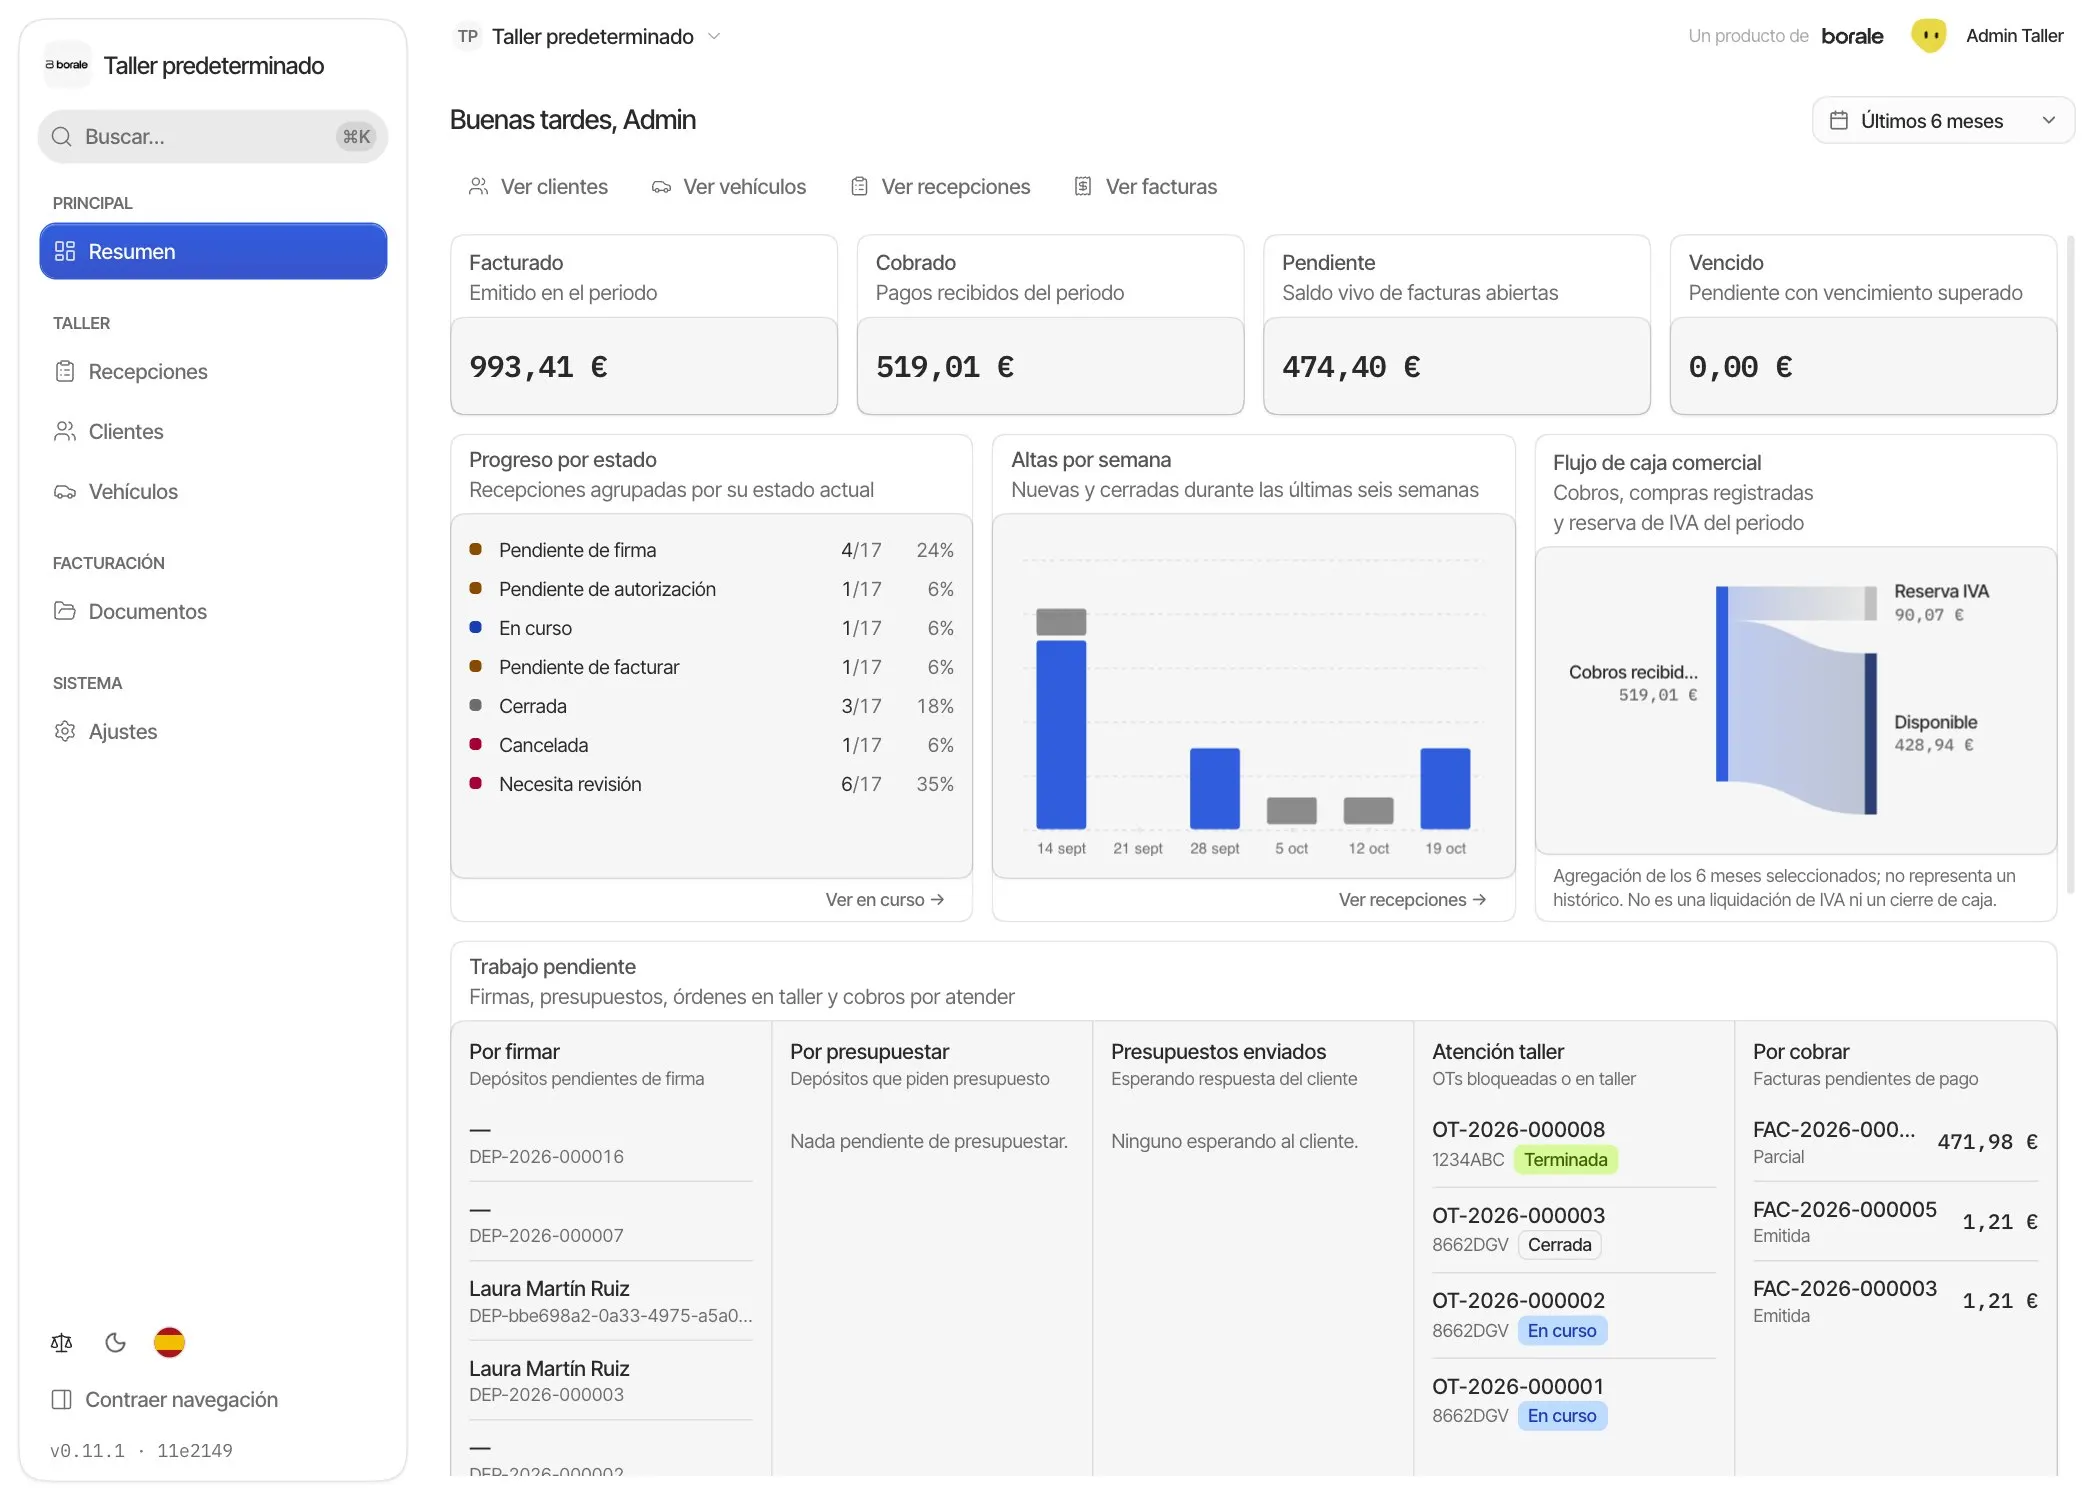Click Ver vehículos shortcut
Screen dimensions: 2100x1500
click(x=729, y=186)
